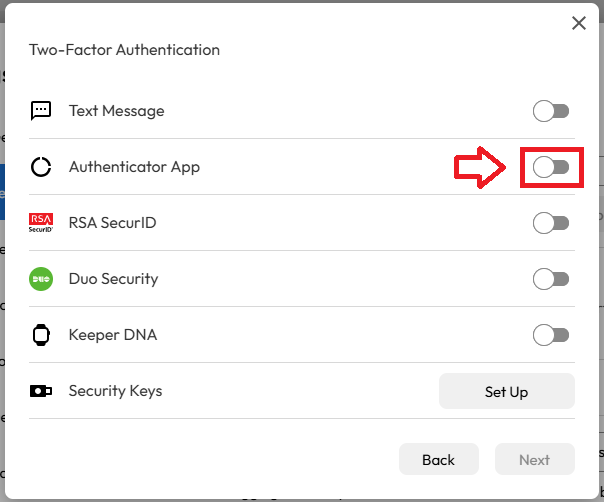Go back with the Back button
The height and width of the screenshot is (502, 604).
(438, 460)
